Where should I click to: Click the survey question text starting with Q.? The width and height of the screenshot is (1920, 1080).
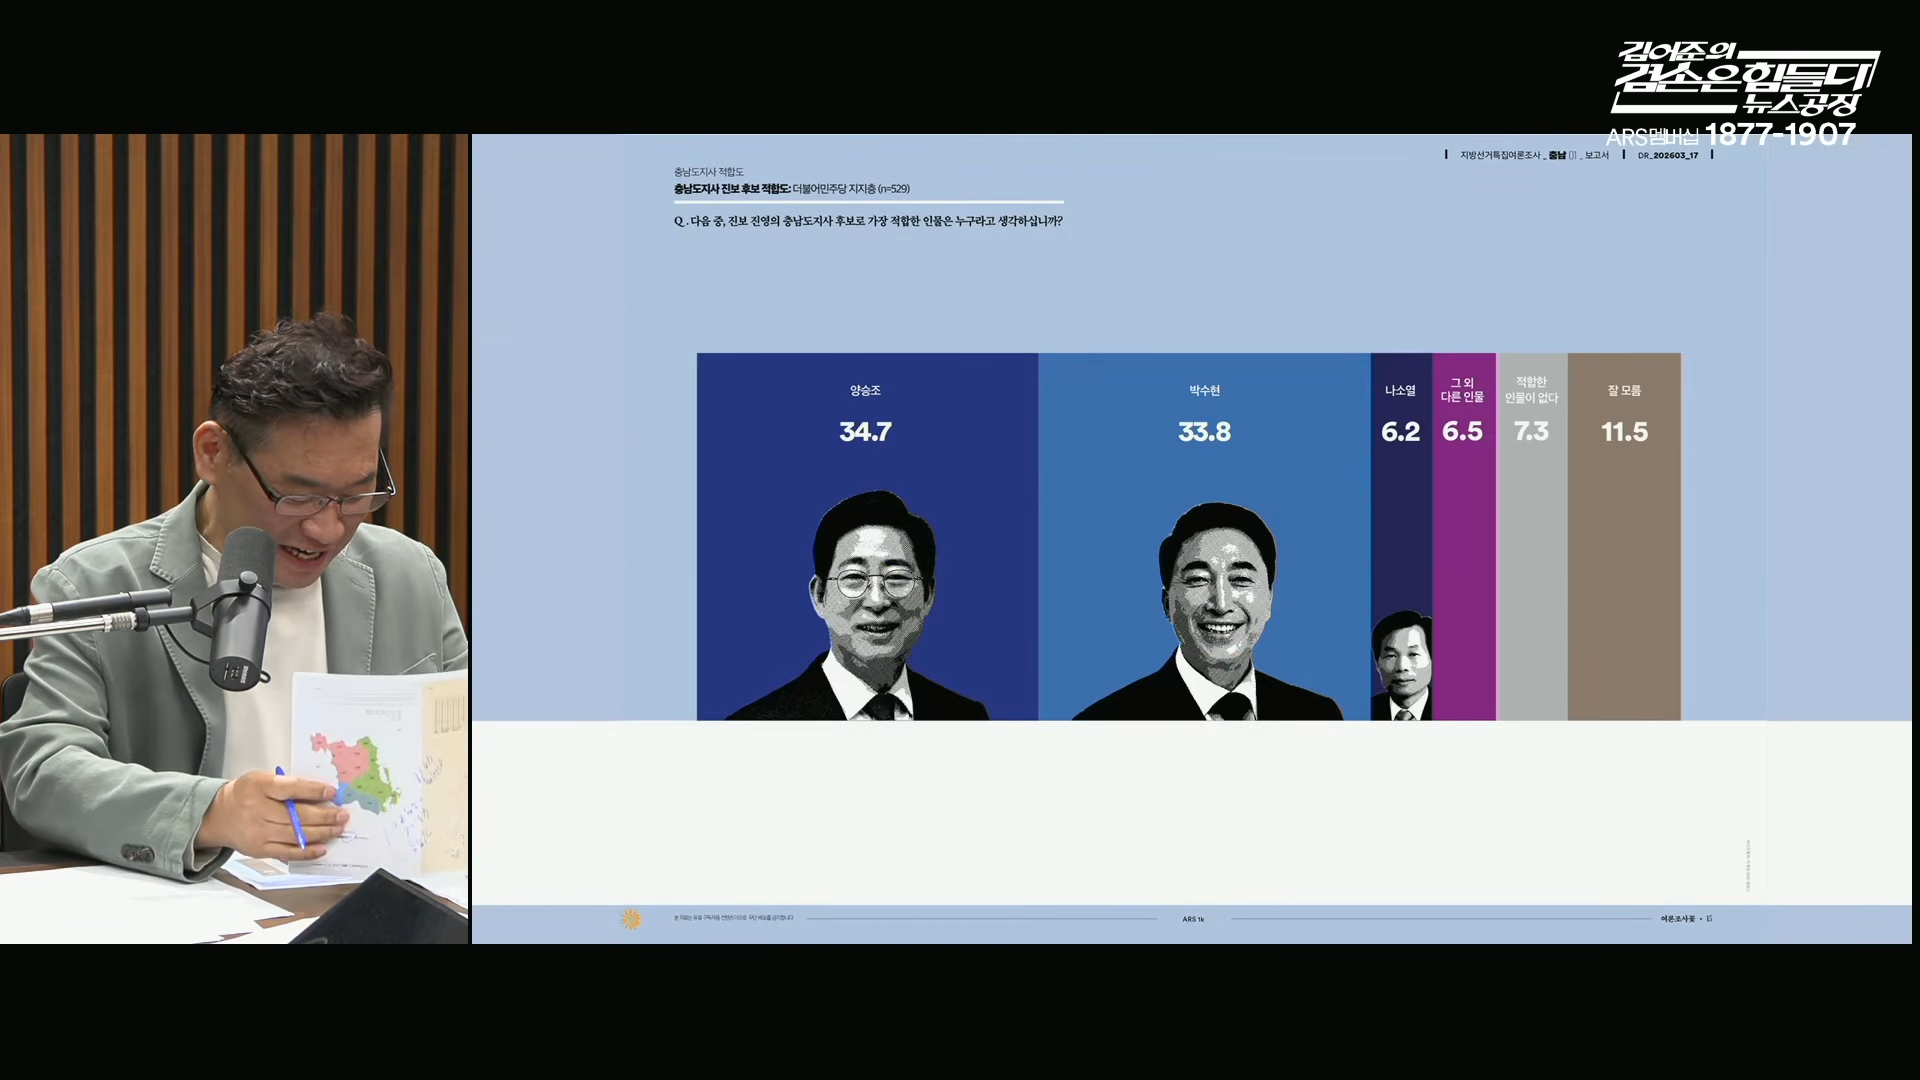coord(868,221)
